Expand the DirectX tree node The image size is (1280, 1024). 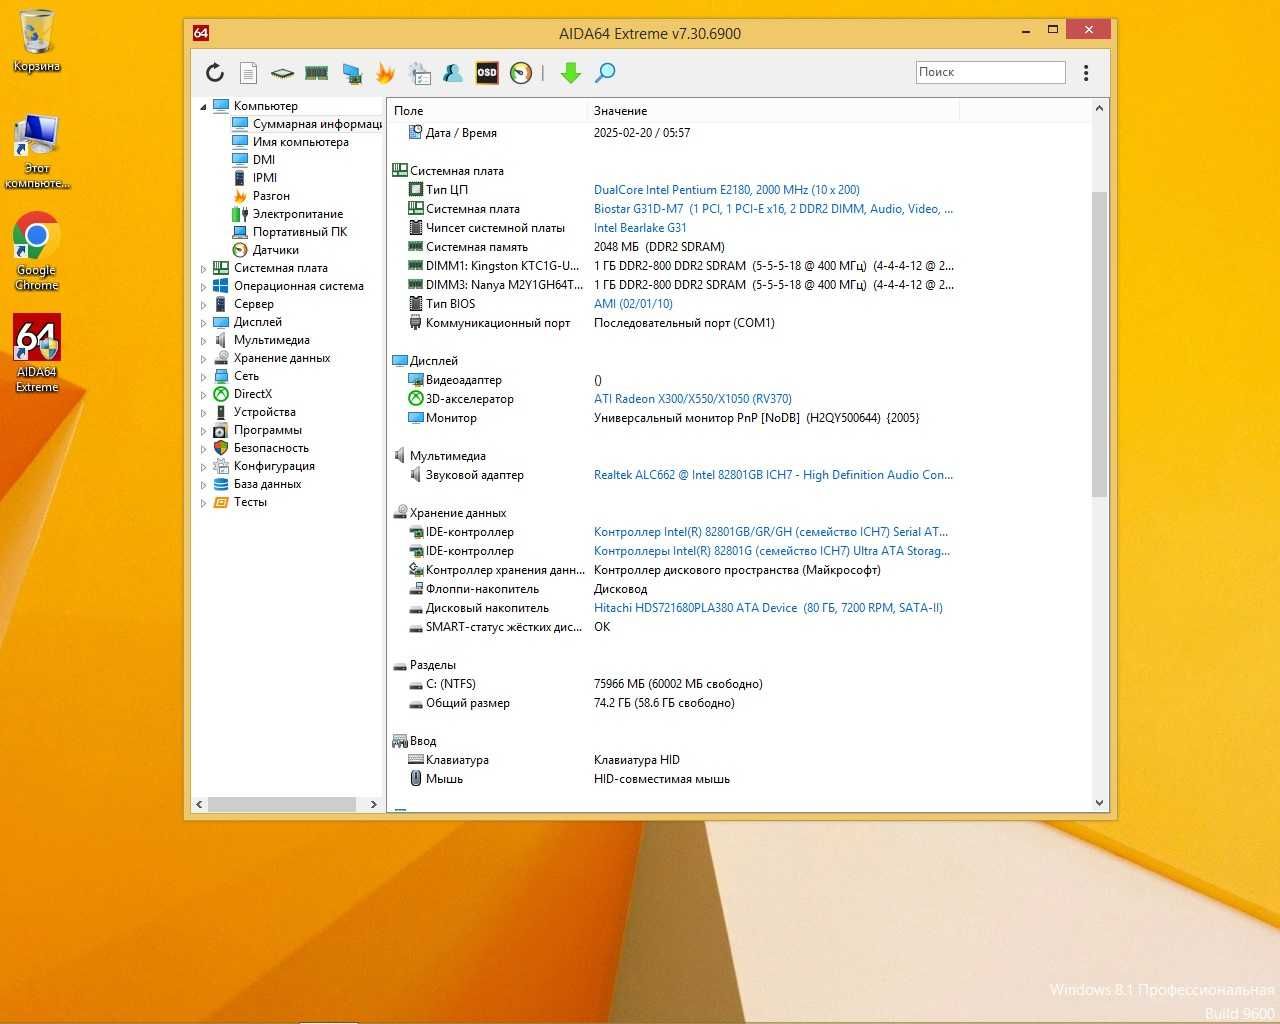click(203, 394)
